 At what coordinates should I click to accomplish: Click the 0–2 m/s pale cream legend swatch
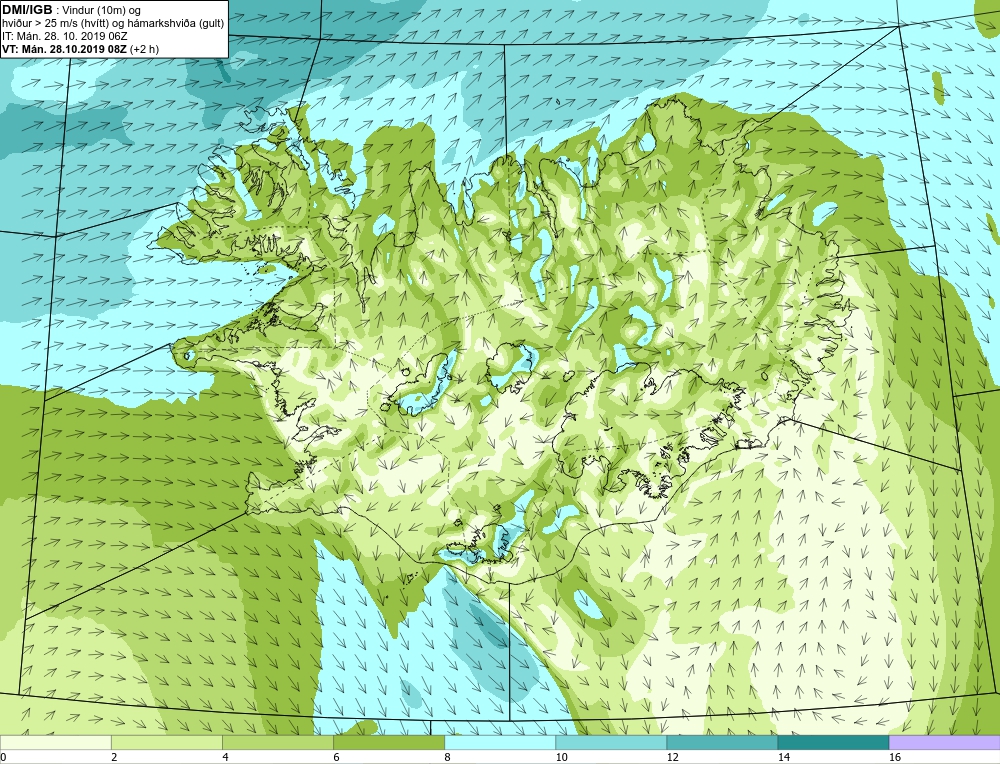pyautogui.click(x=55, y=742)
